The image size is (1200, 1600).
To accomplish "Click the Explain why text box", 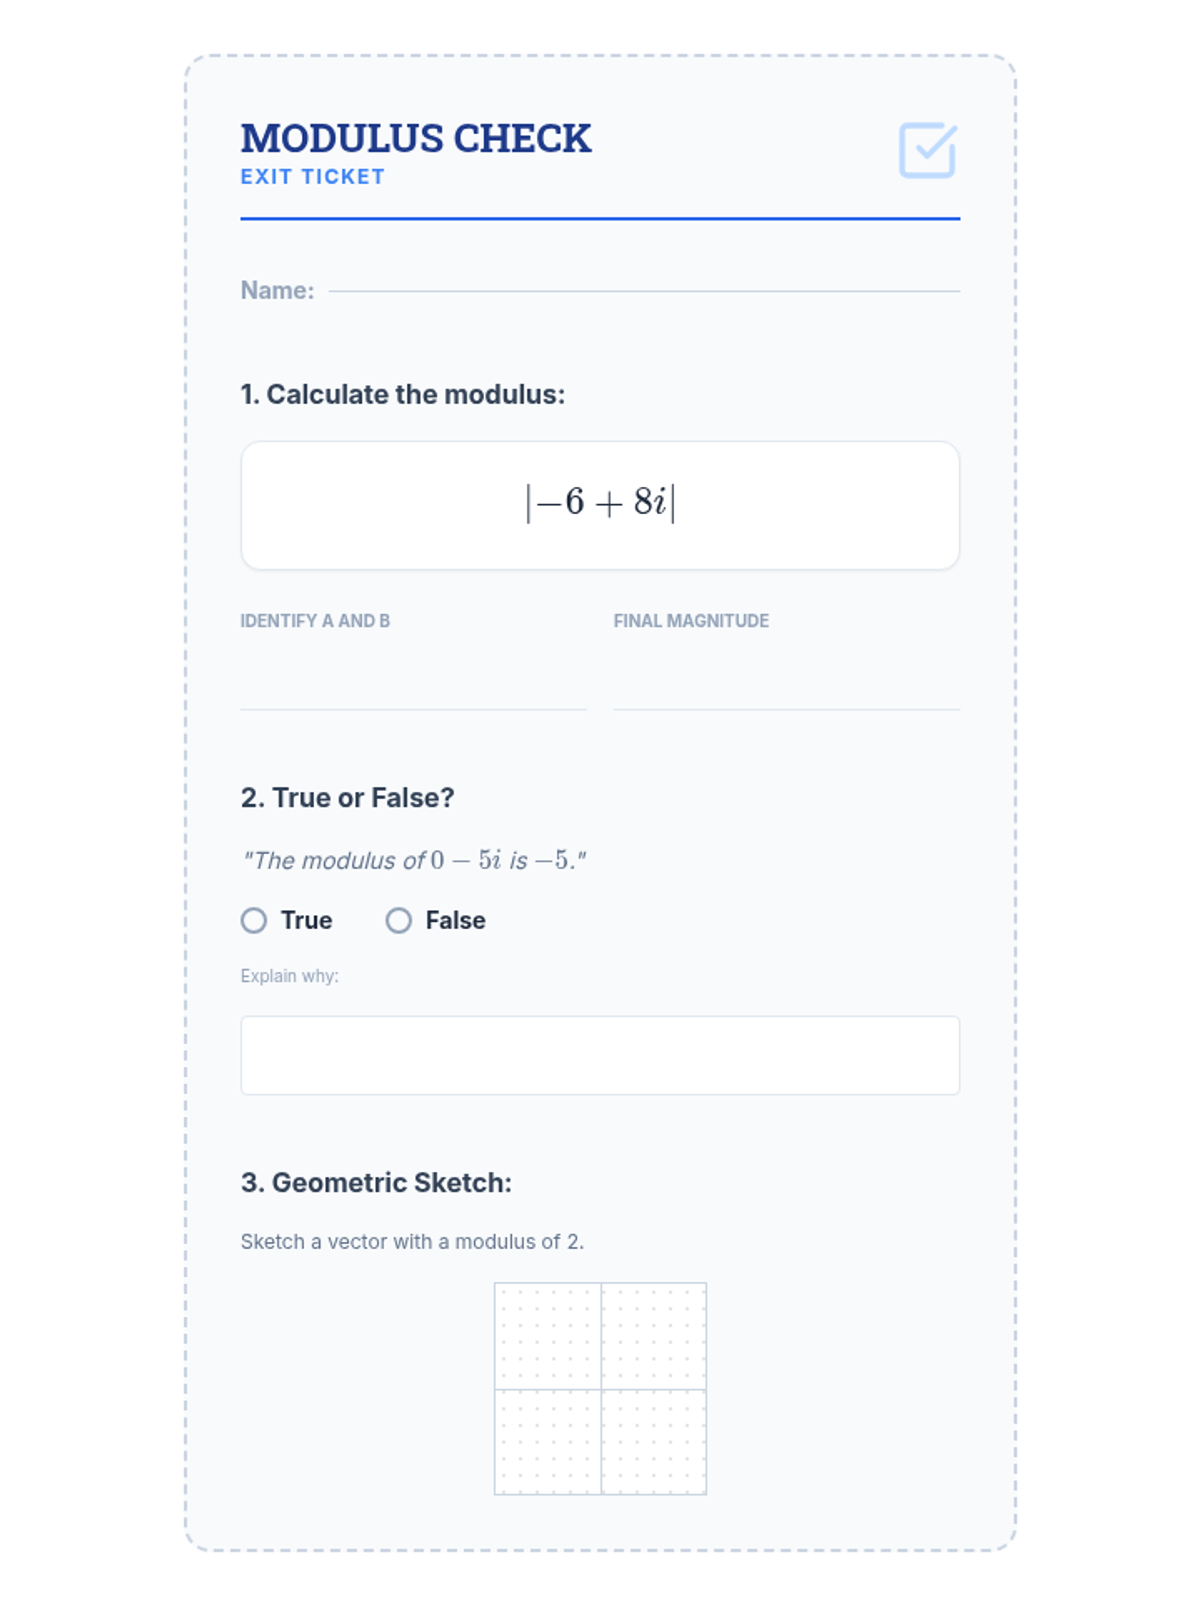I will pyautogui.click(x=600, y=1055).
